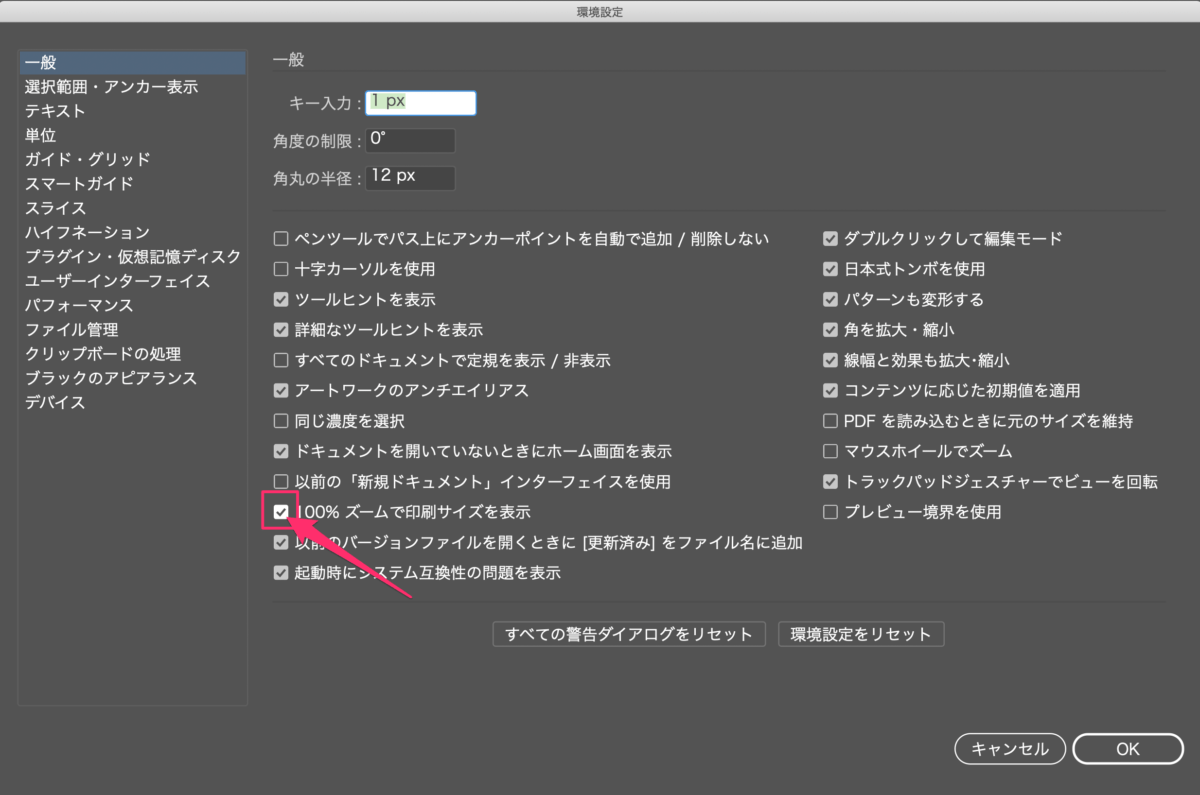
Task: Open ブラックのアピアランス preferences
Action: tap(132, 378)
